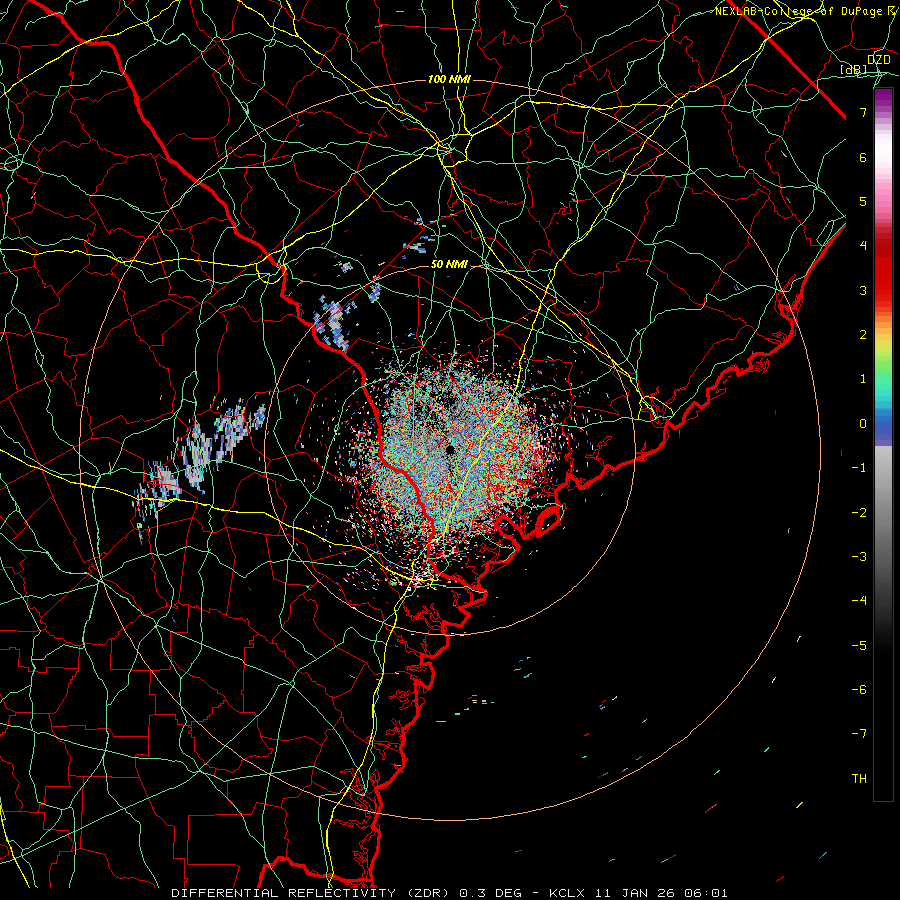This screenshot has height=900, width=900.
Task: Click the "DZD" legend title
Action: pos(878,60)
